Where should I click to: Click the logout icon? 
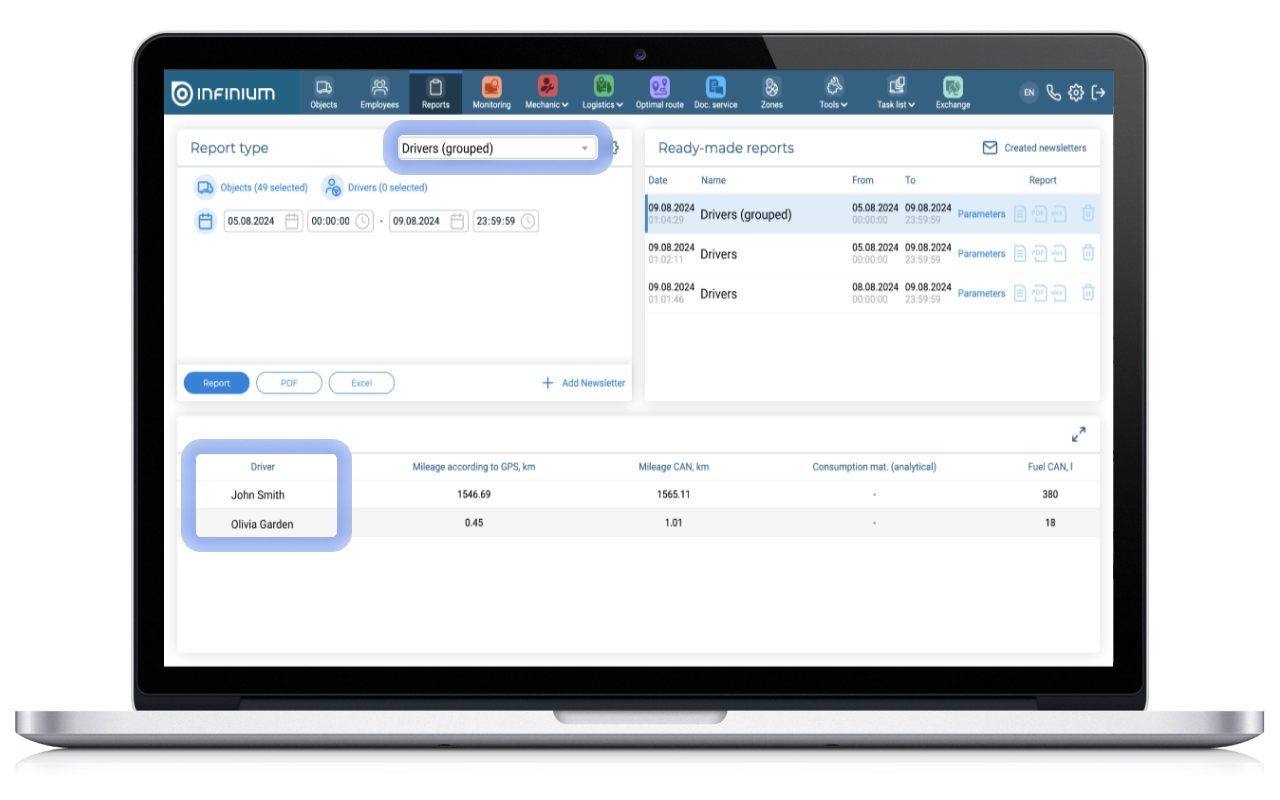coord(1098,93)
